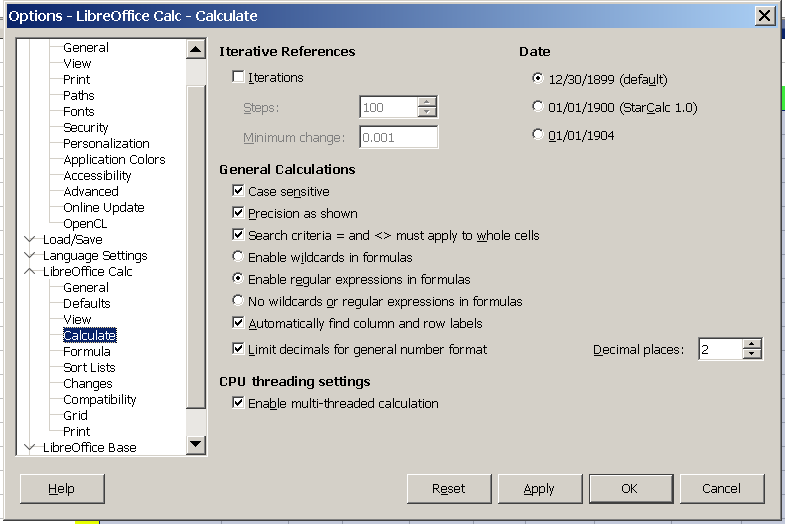Collapse the LibreOffice Calc node

click(30, 271)
